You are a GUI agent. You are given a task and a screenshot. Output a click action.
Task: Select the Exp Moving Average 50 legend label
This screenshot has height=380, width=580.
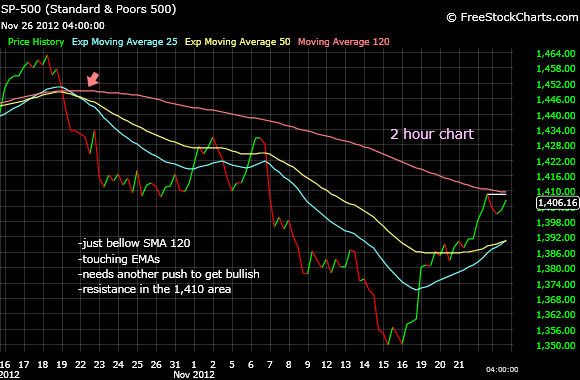pos(237,42)
